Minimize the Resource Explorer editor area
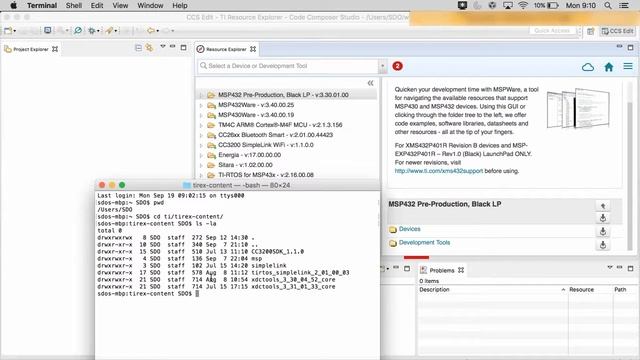The image size is (640, 360). tap(619, 47)
